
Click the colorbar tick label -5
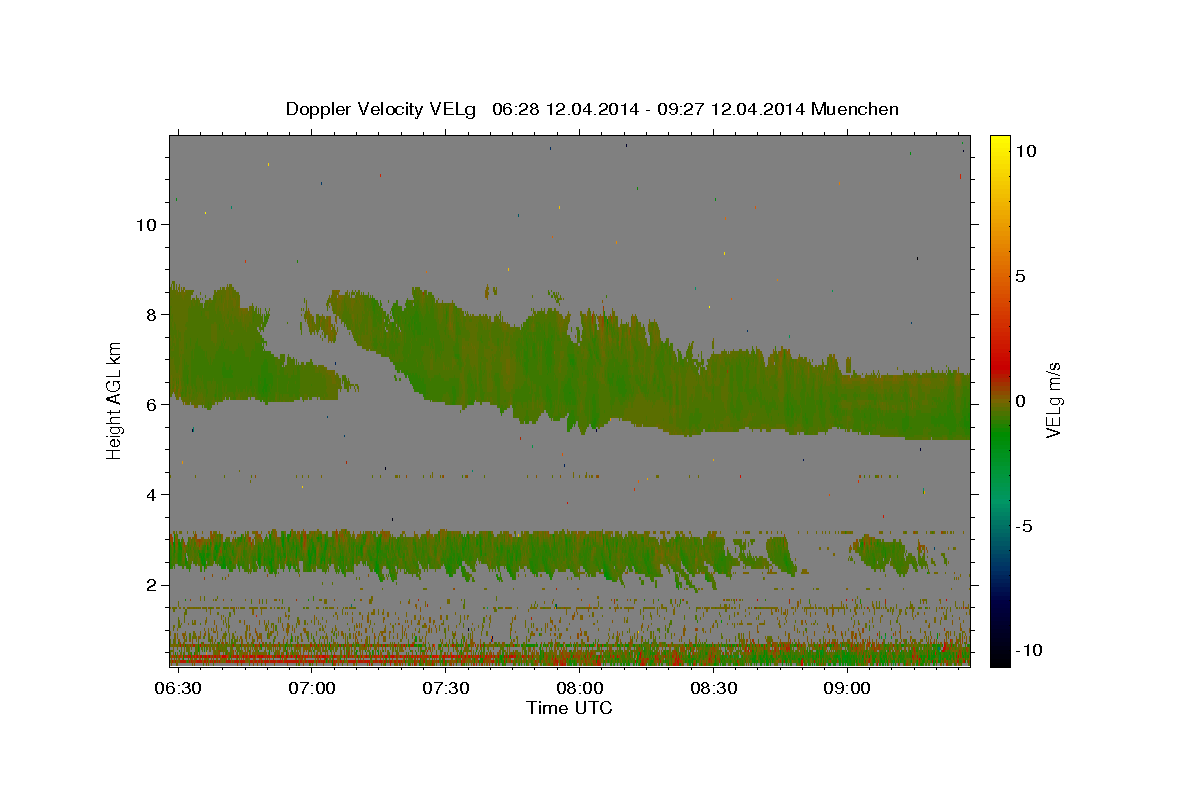1024,526
